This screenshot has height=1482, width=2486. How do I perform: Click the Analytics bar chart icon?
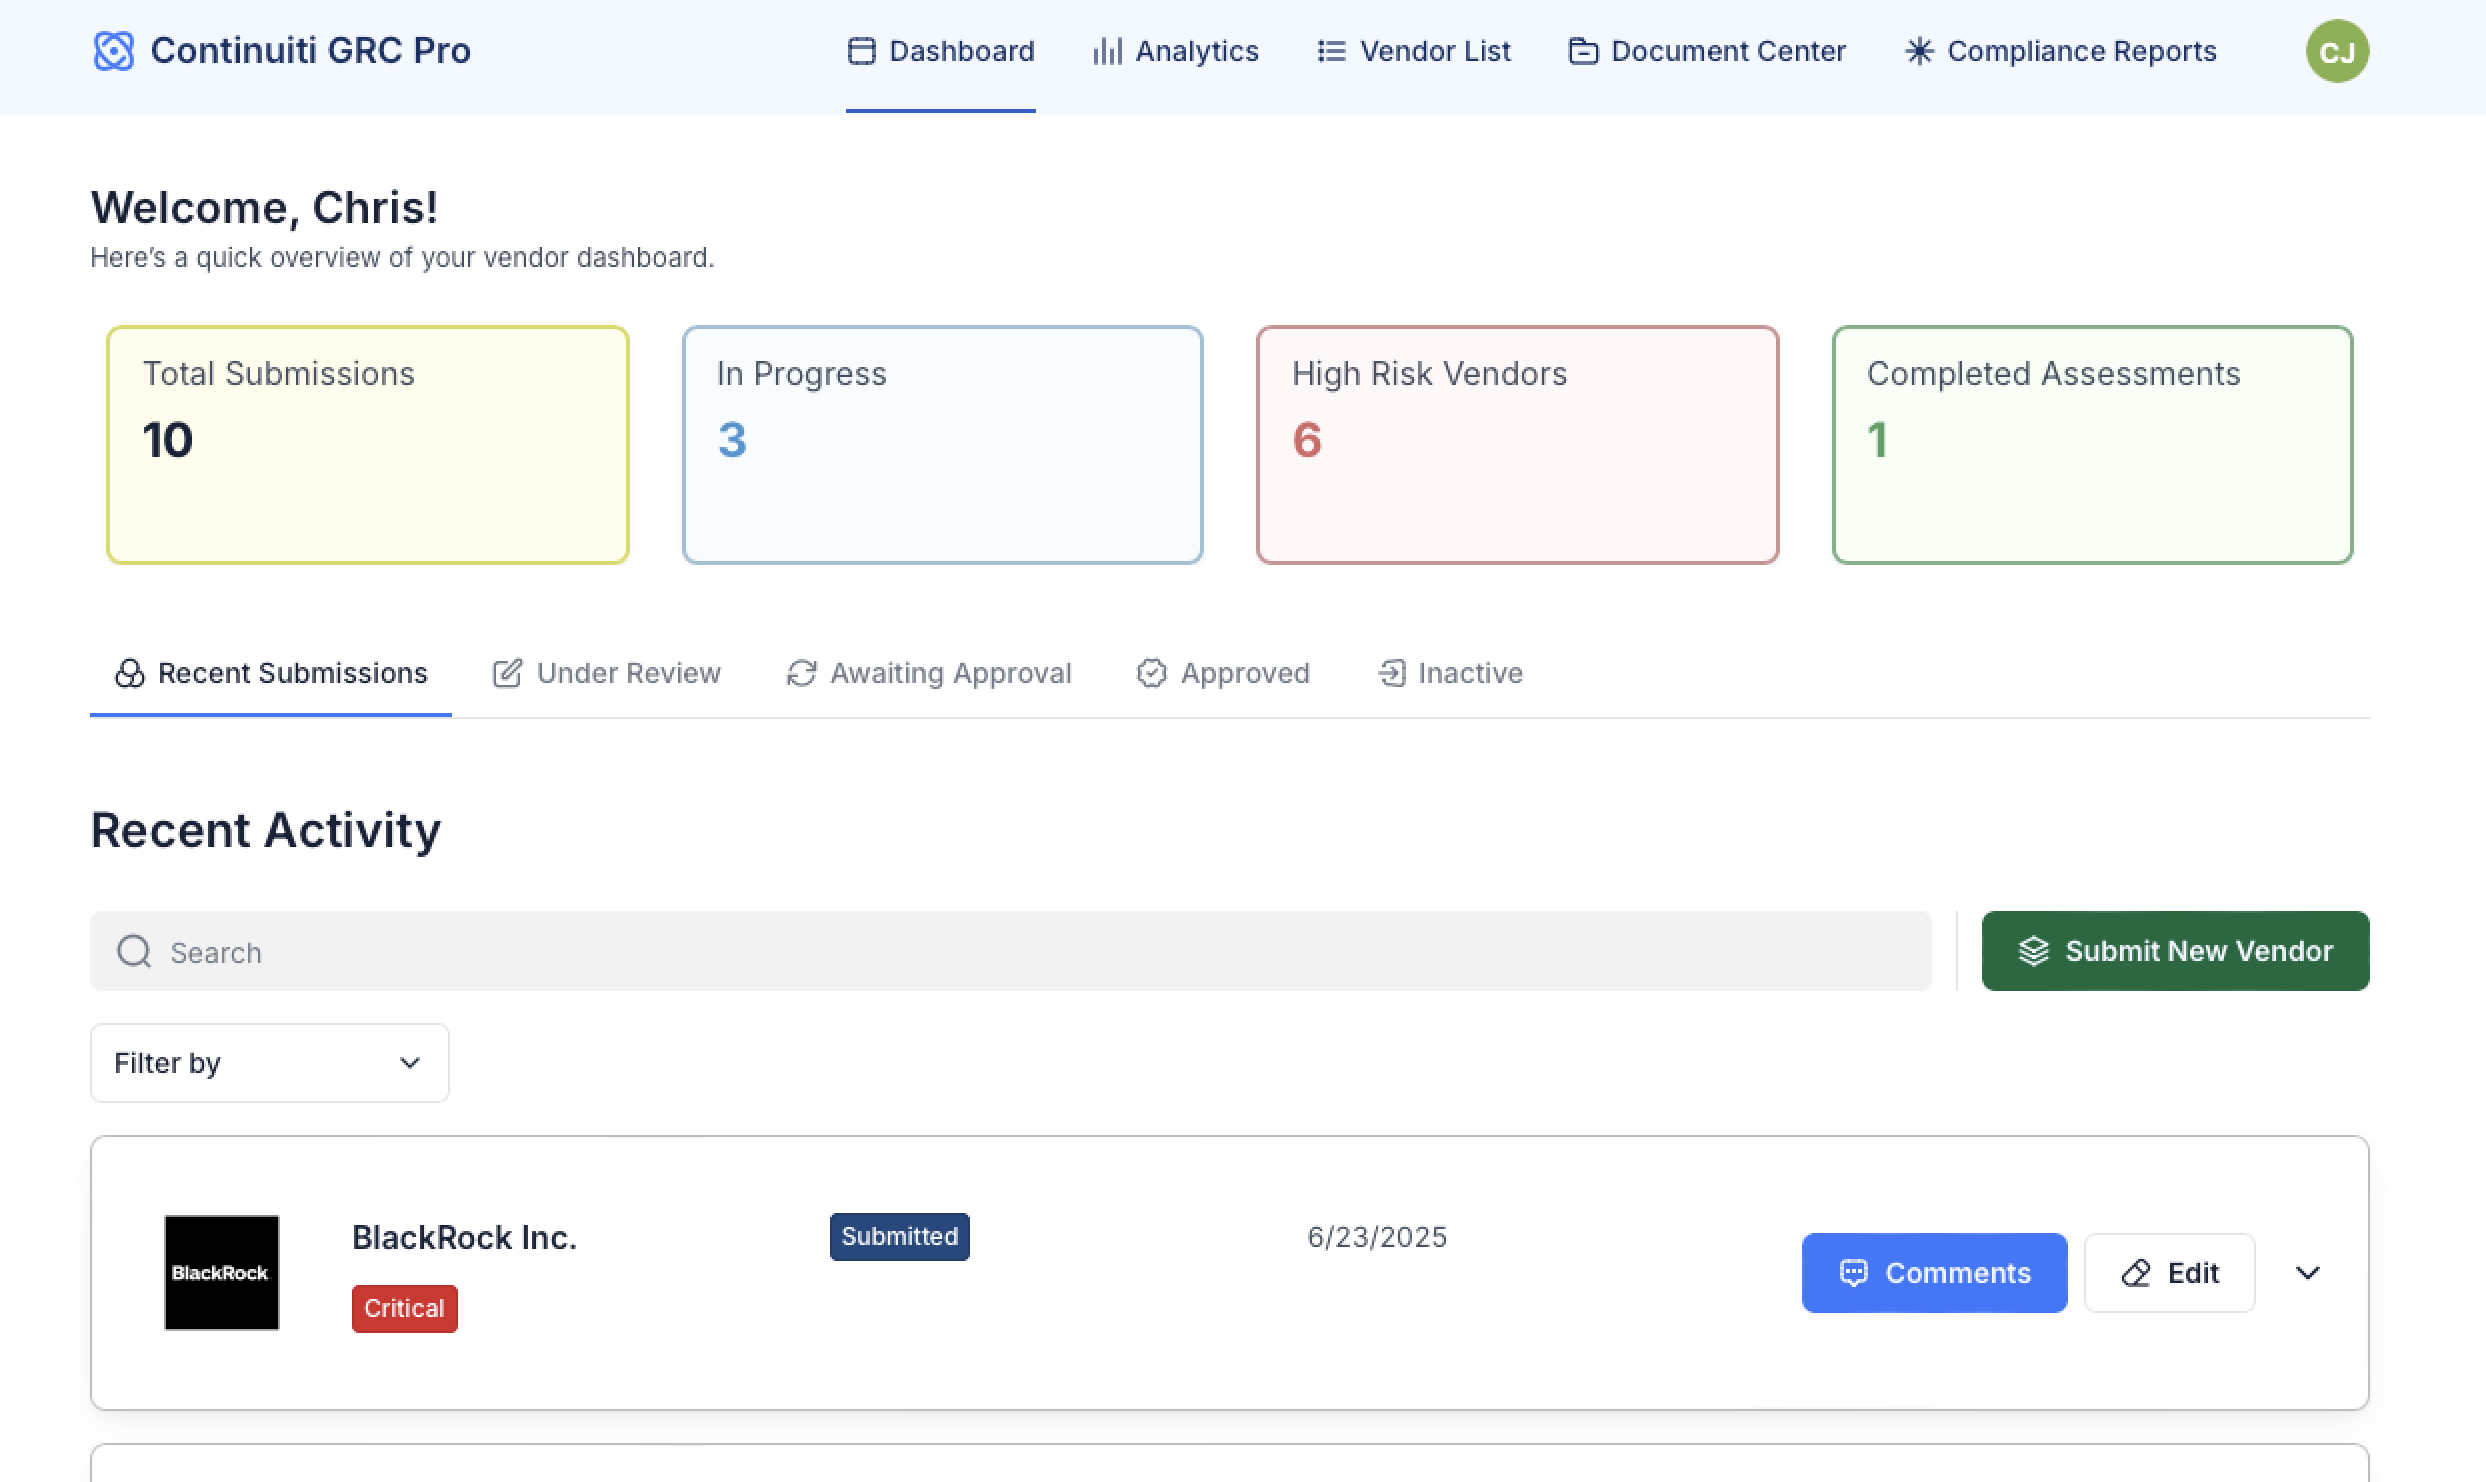coord(1107,51)
